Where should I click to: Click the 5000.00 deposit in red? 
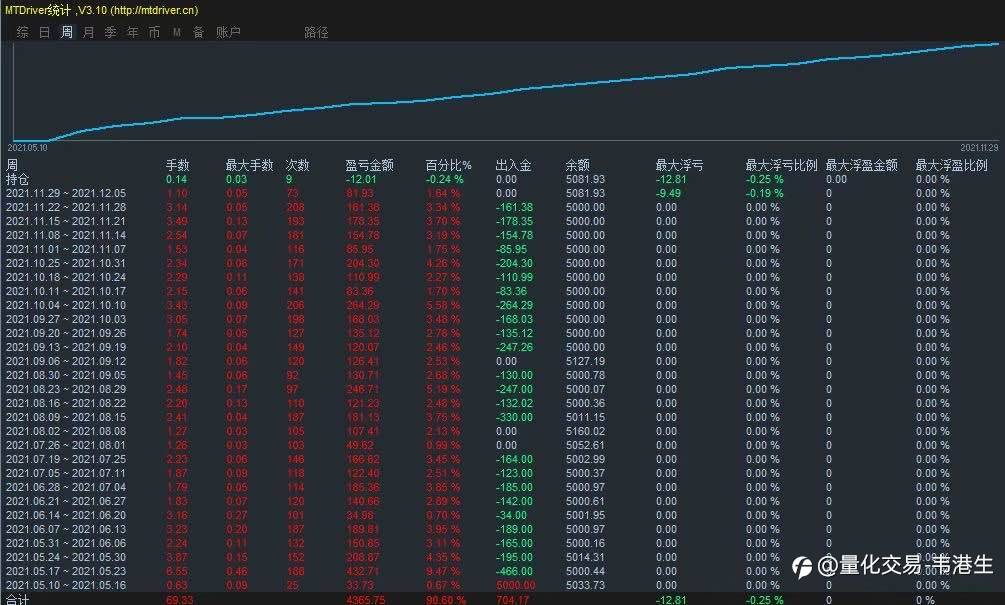[x=515, y=585]
